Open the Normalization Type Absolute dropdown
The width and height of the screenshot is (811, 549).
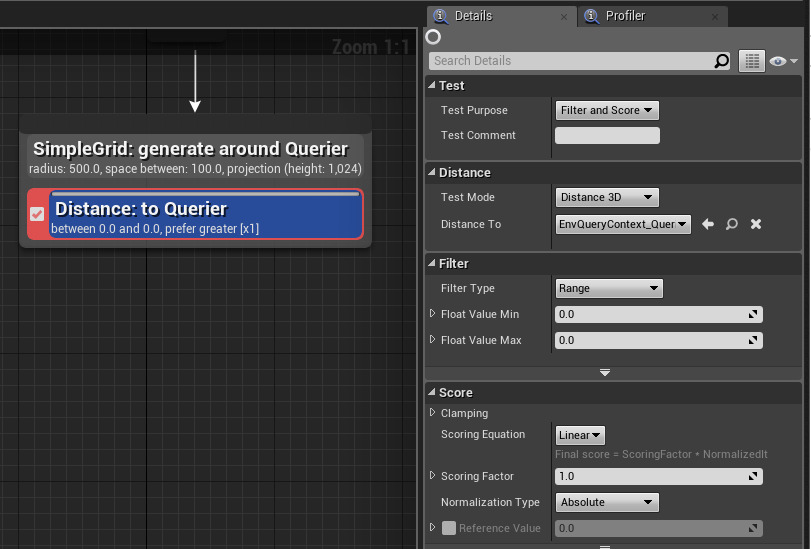[x=607, y=502]
